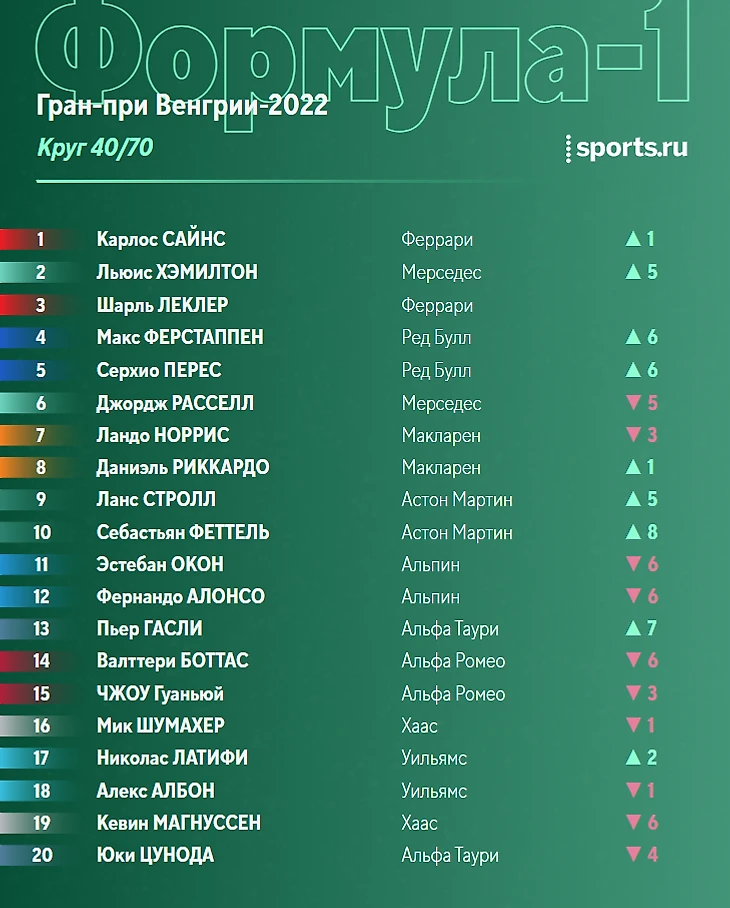Click the red position 1 color badge

click(x=35, y=239)
